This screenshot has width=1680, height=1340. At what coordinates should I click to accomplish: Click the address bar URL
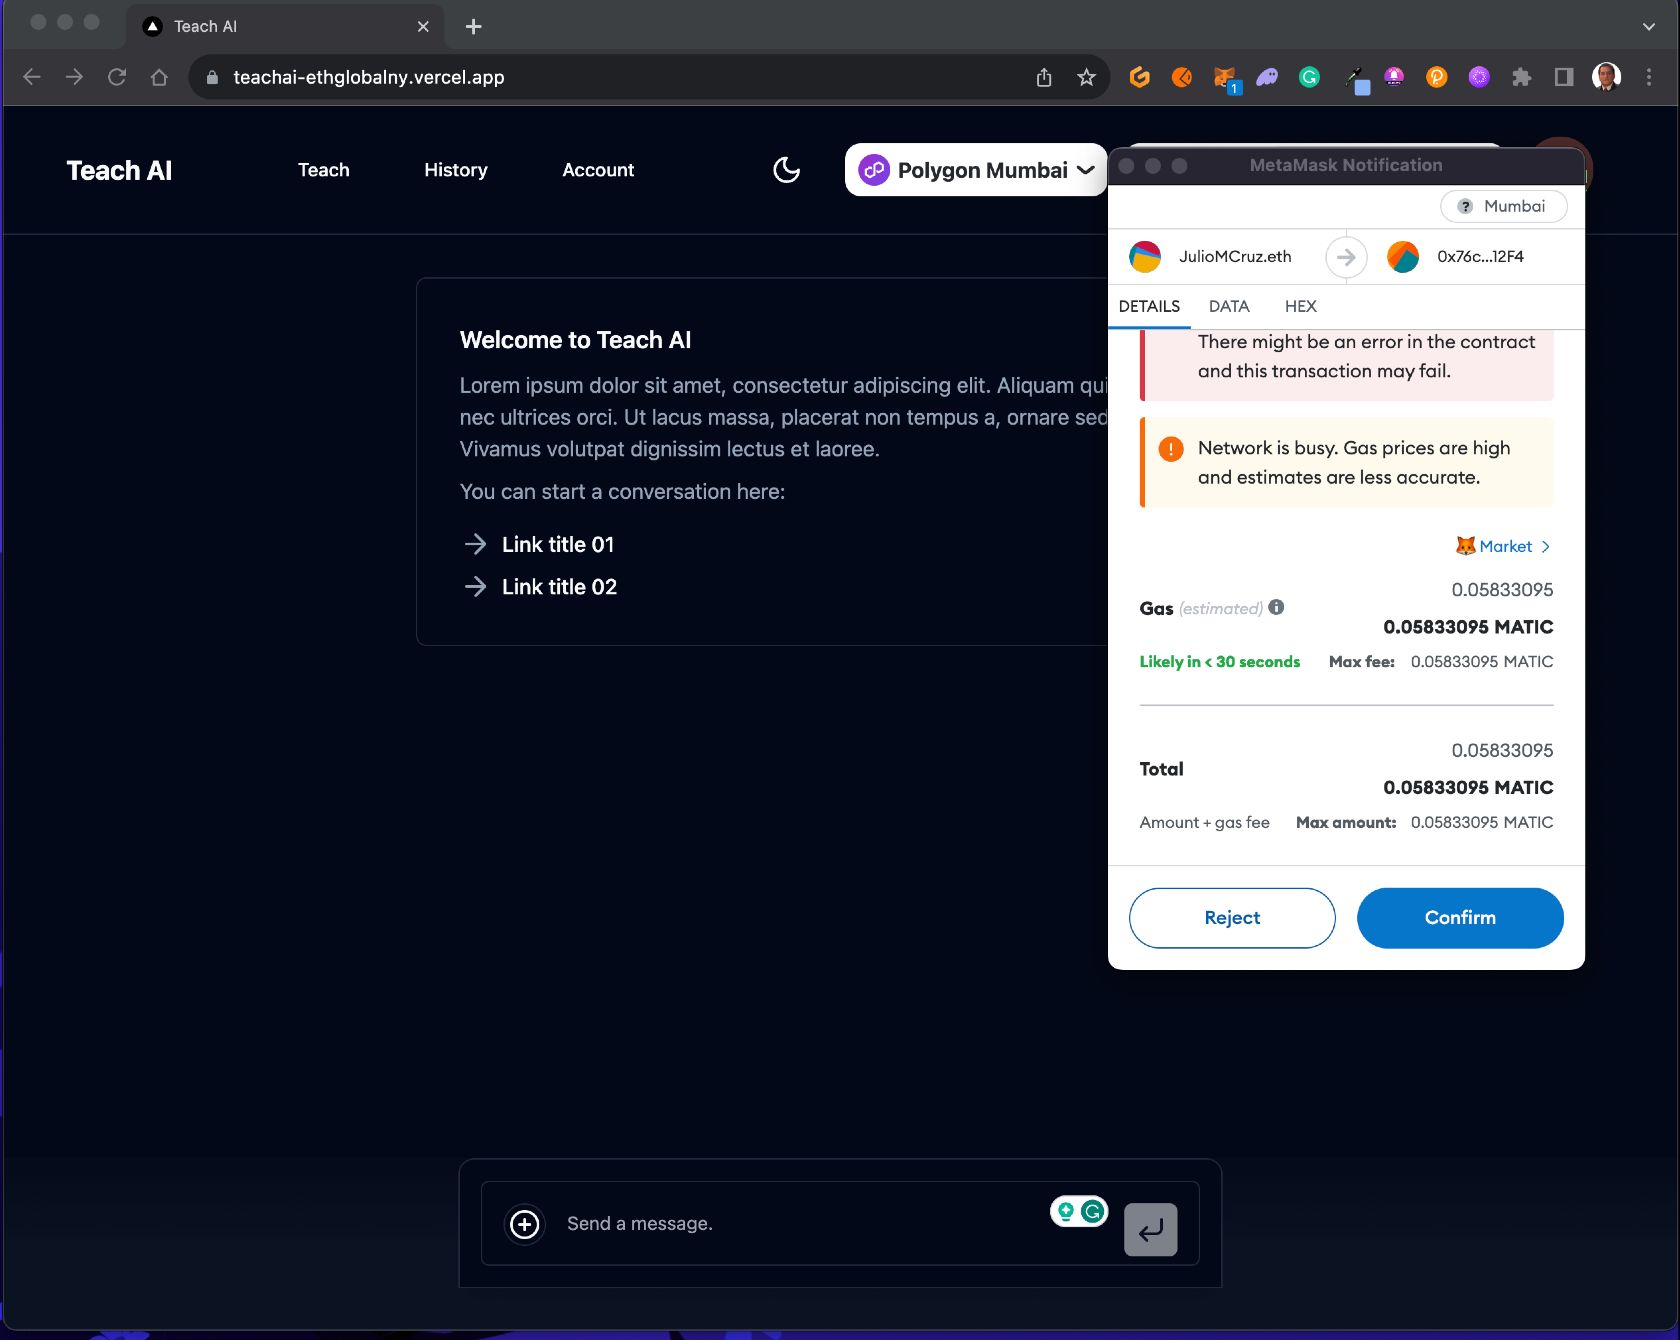[368, 77]
